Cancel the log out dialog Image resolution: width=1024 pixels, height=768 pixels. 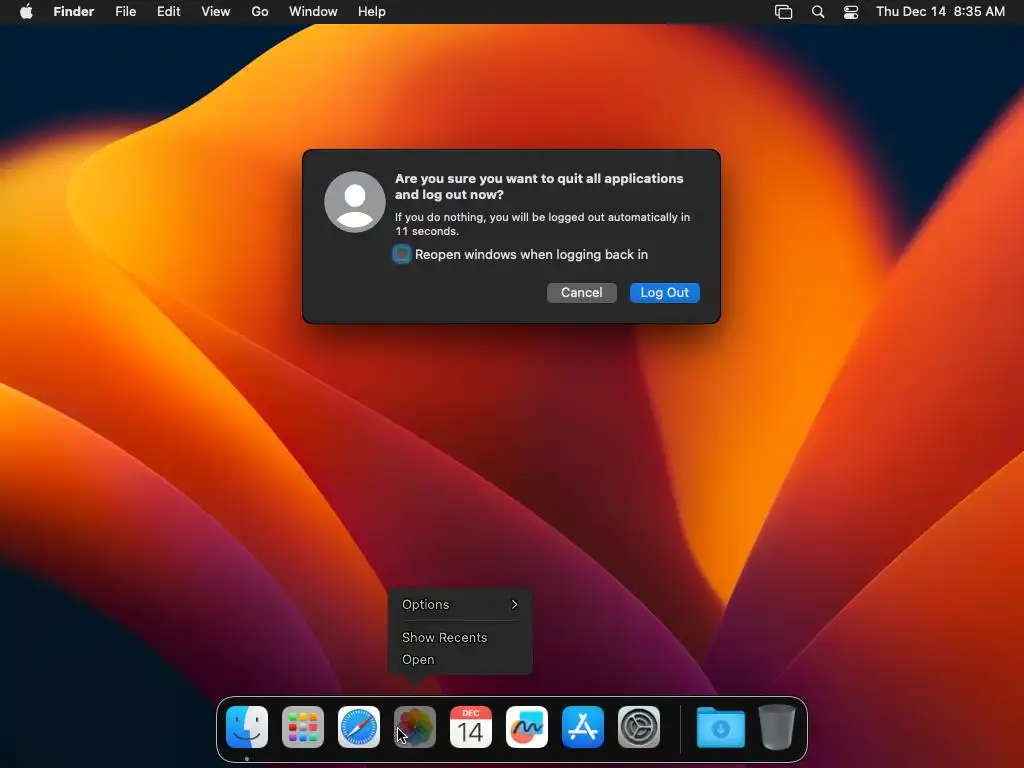click(581, 293)
